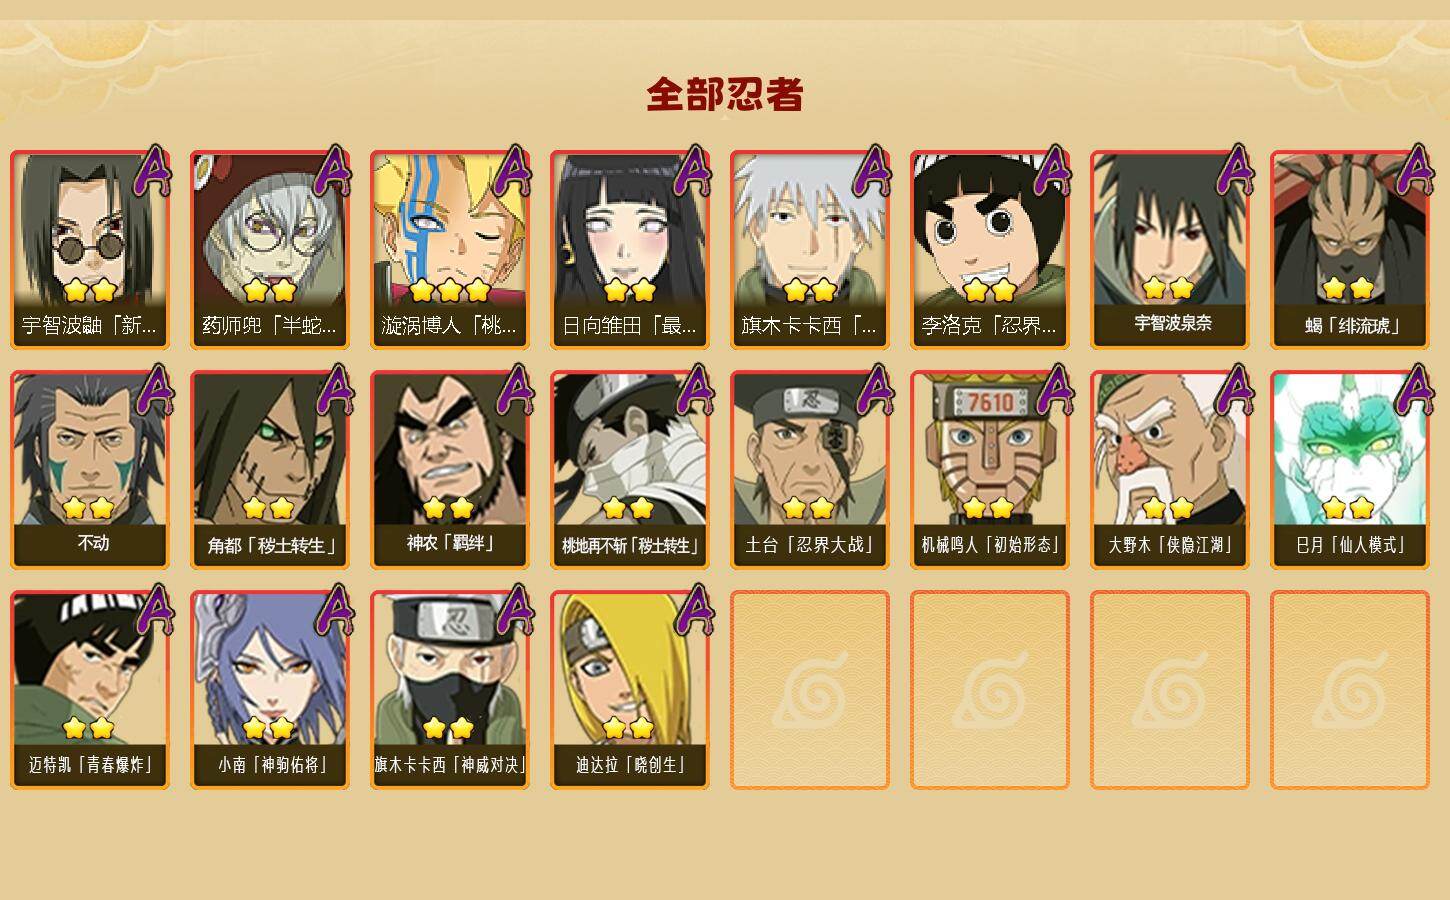This screenshot has height=900, width=1450.
Task: Open the 机械鸣人「初始形态」 card
Action: pyautogui.click(x=990, y=469)
